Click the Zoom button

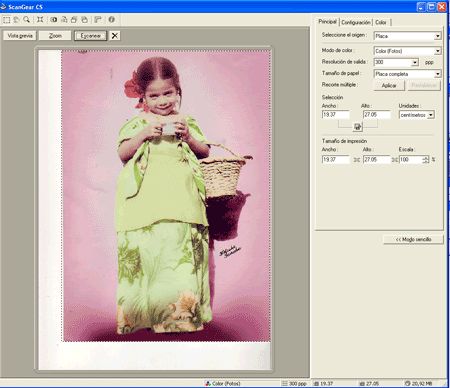(55, 36)
